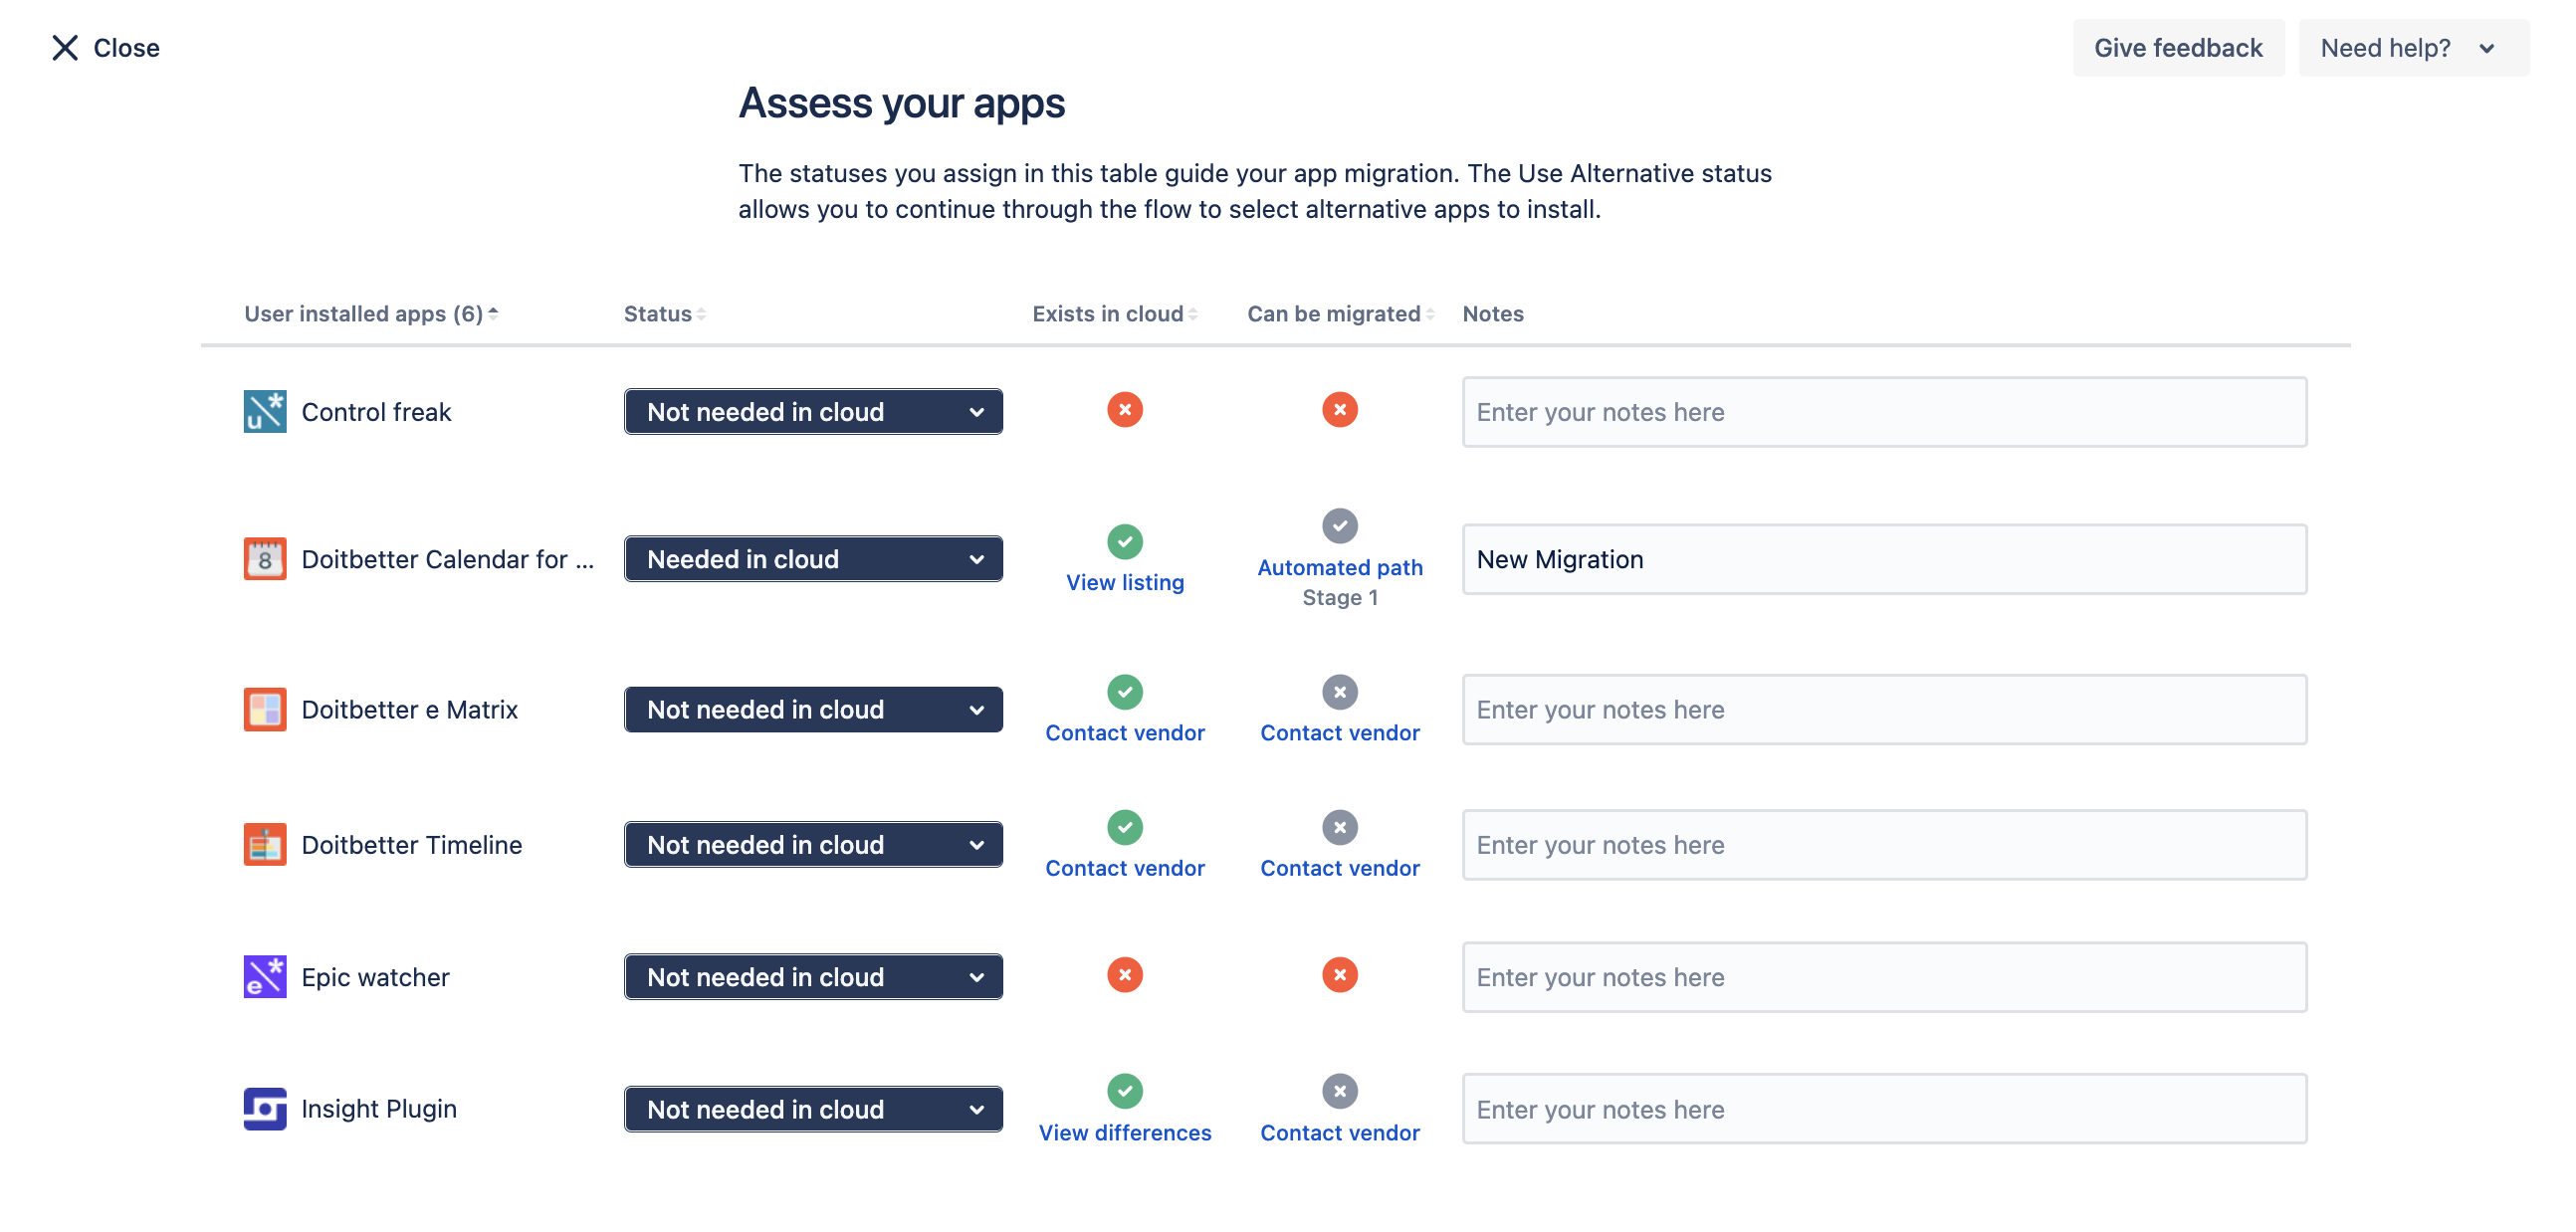This screenshot has height=1232, width=2576.
Task: Click the Doitbetter e Matrix app icon
Action: pos(264,709)
